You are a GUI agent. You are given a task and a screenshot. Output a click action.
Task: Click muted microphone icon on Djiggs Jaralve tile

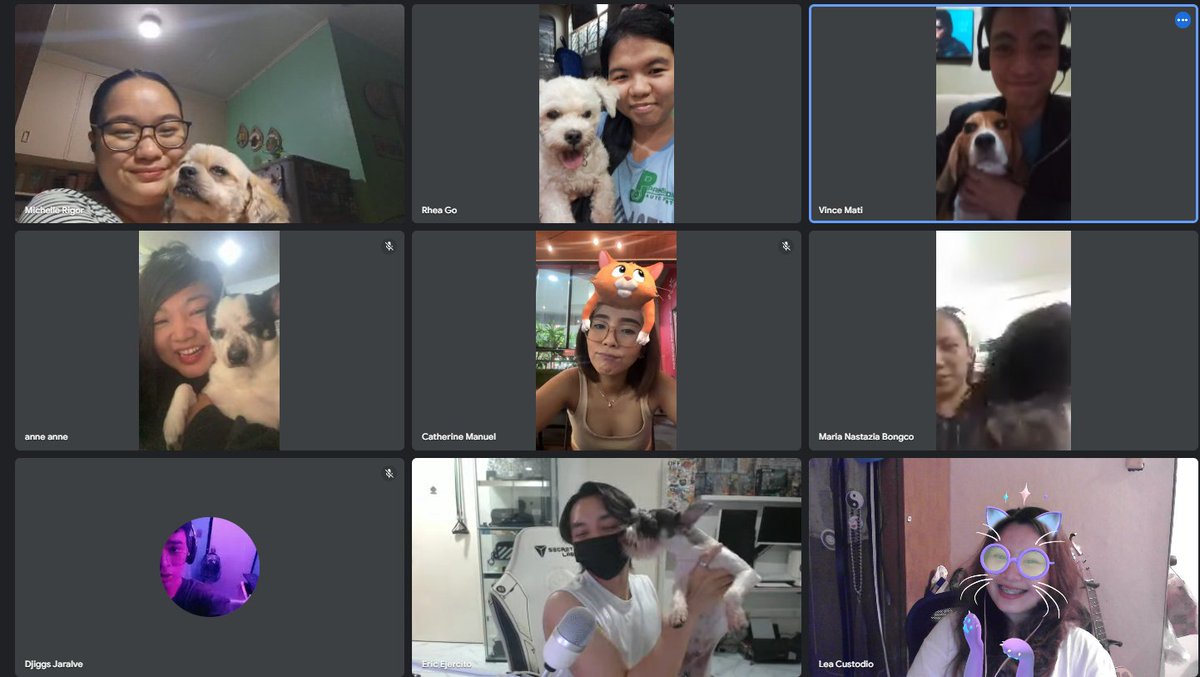[389, 473]
